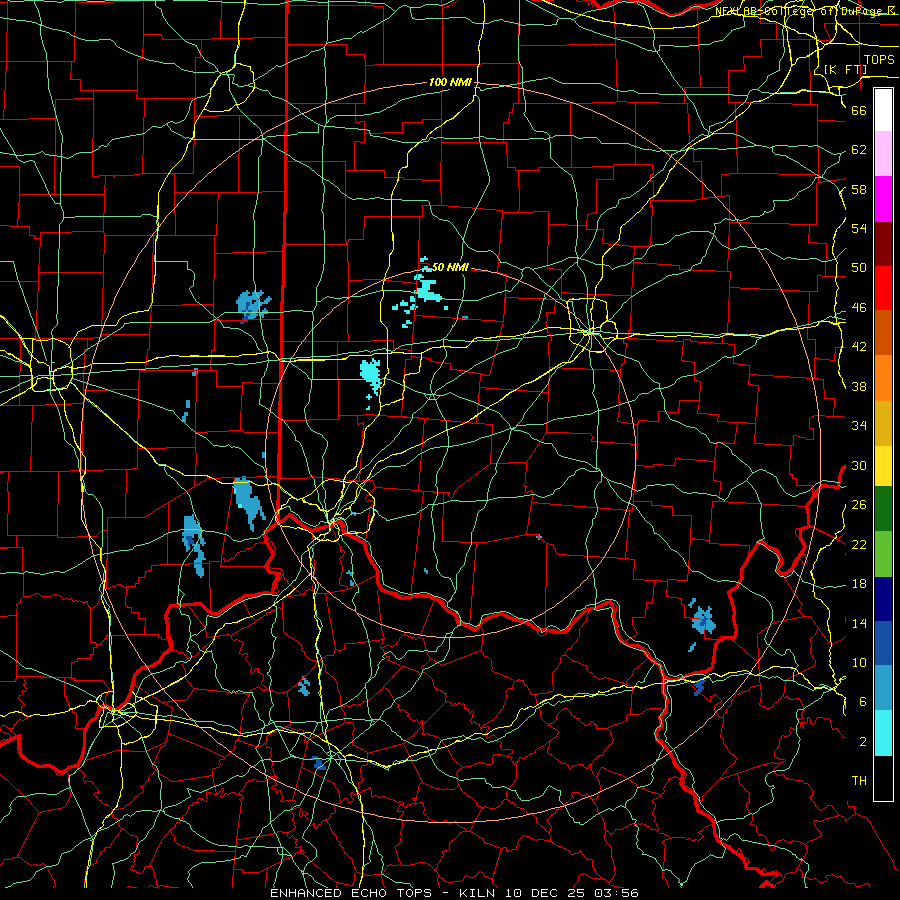
Task: Pick the bright orange legend swatch
Action: [883, 377]
